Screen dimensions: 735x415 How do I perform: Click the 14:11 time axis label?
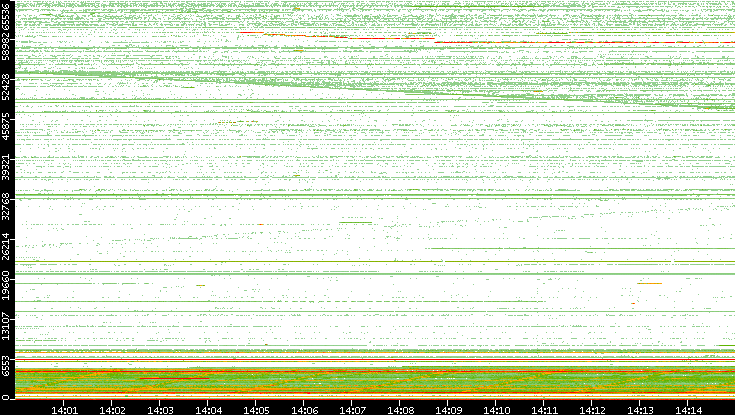pos(544,410)
